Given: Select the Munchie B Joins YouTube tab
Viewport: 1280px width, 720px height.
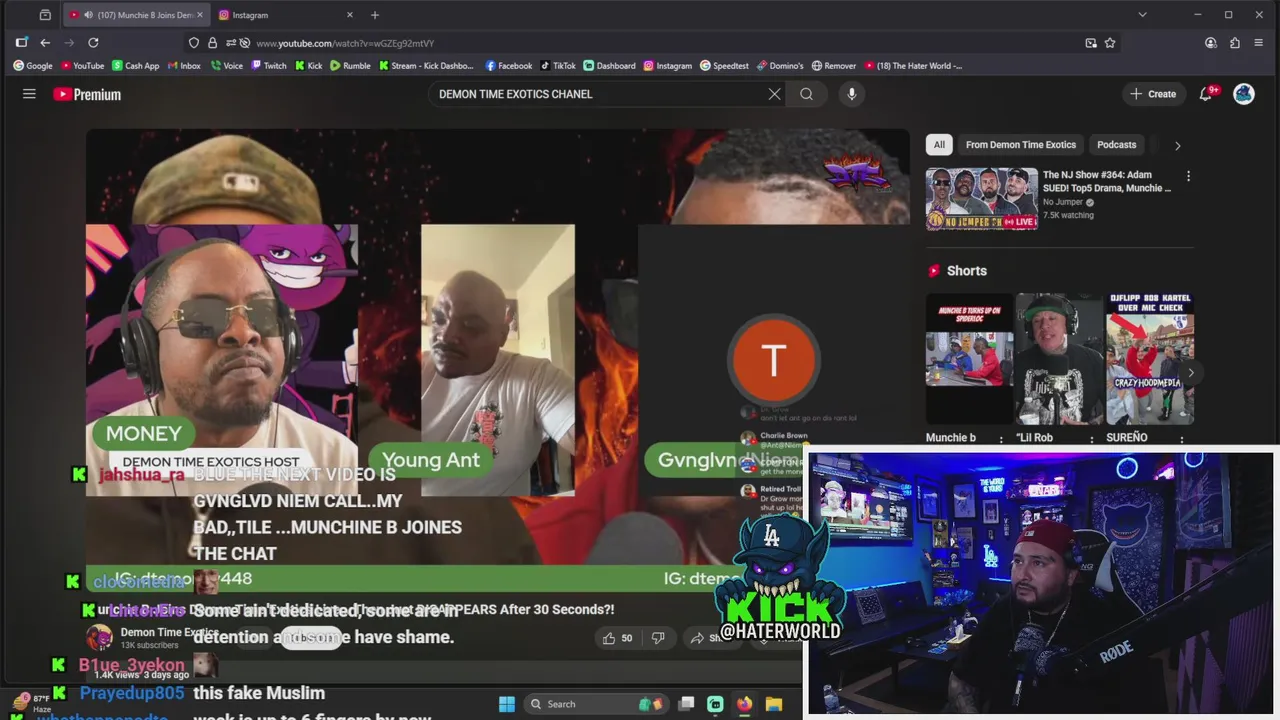Looking at the screenshot, I should tap(135, 15).
